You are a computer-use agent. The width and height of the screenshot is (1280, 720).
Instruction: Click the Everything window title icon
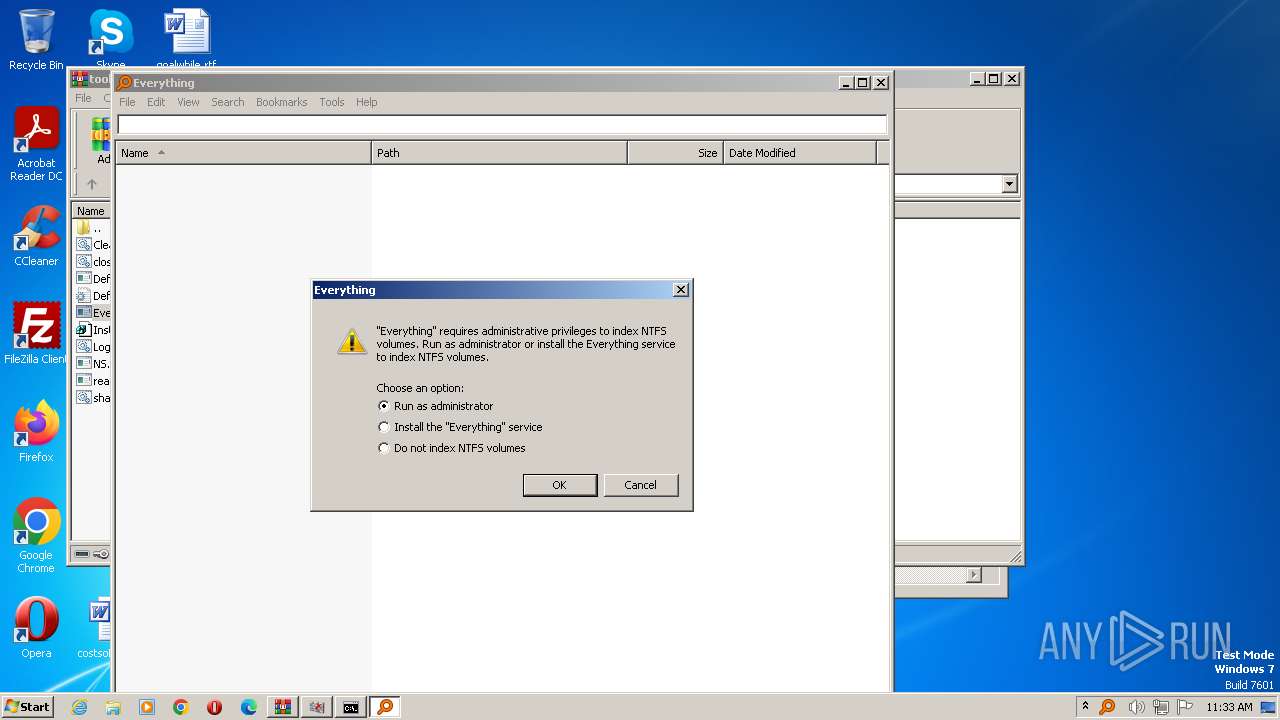point(124,83)
